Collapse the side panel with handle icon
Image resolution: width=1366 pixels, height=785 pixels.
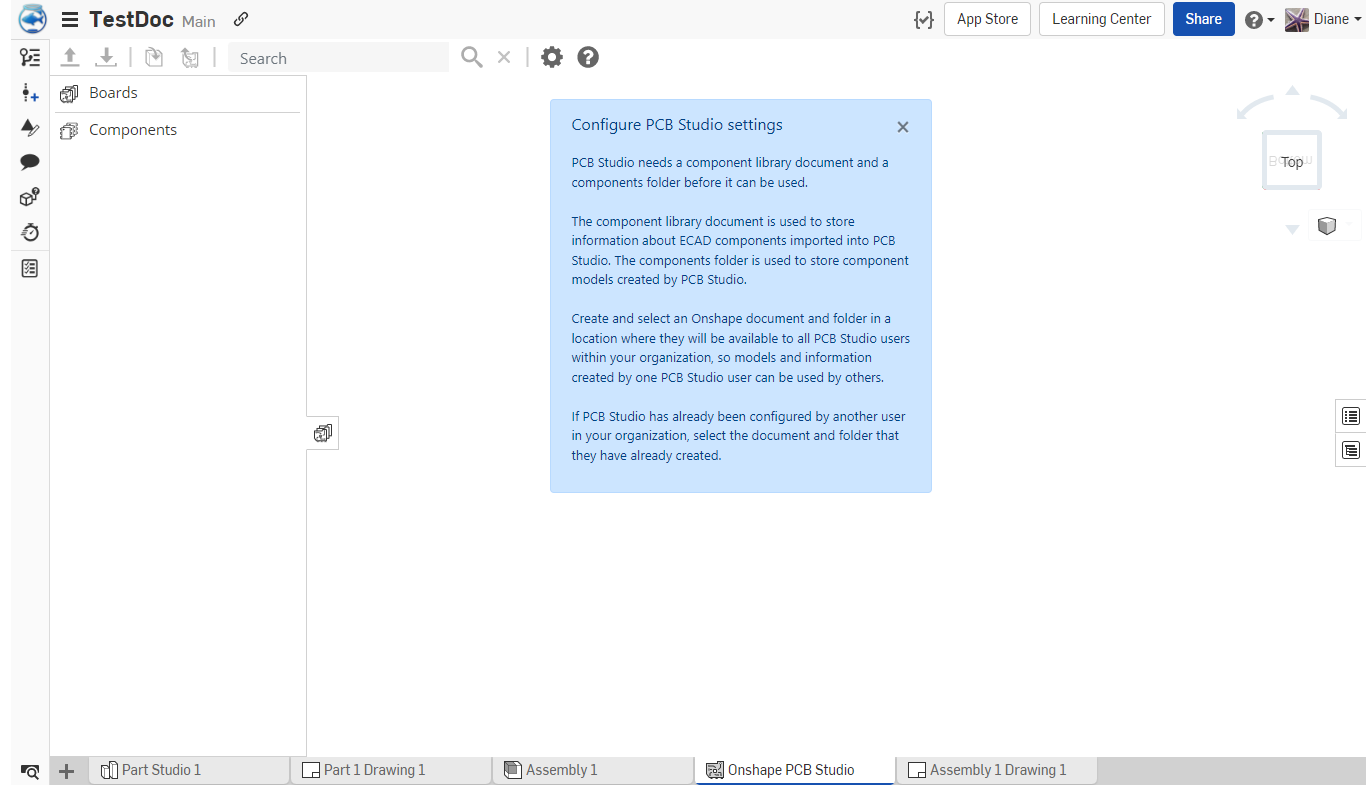point(323,433)
